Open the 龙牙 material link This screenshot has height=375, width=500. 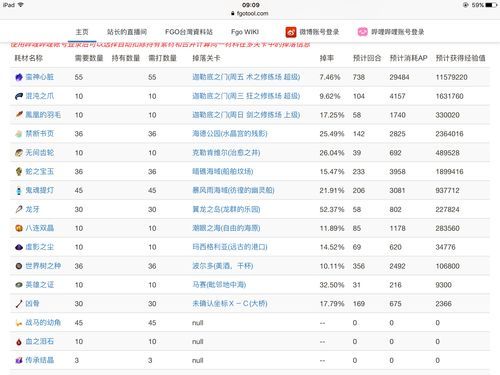click(x=32, y=209)
